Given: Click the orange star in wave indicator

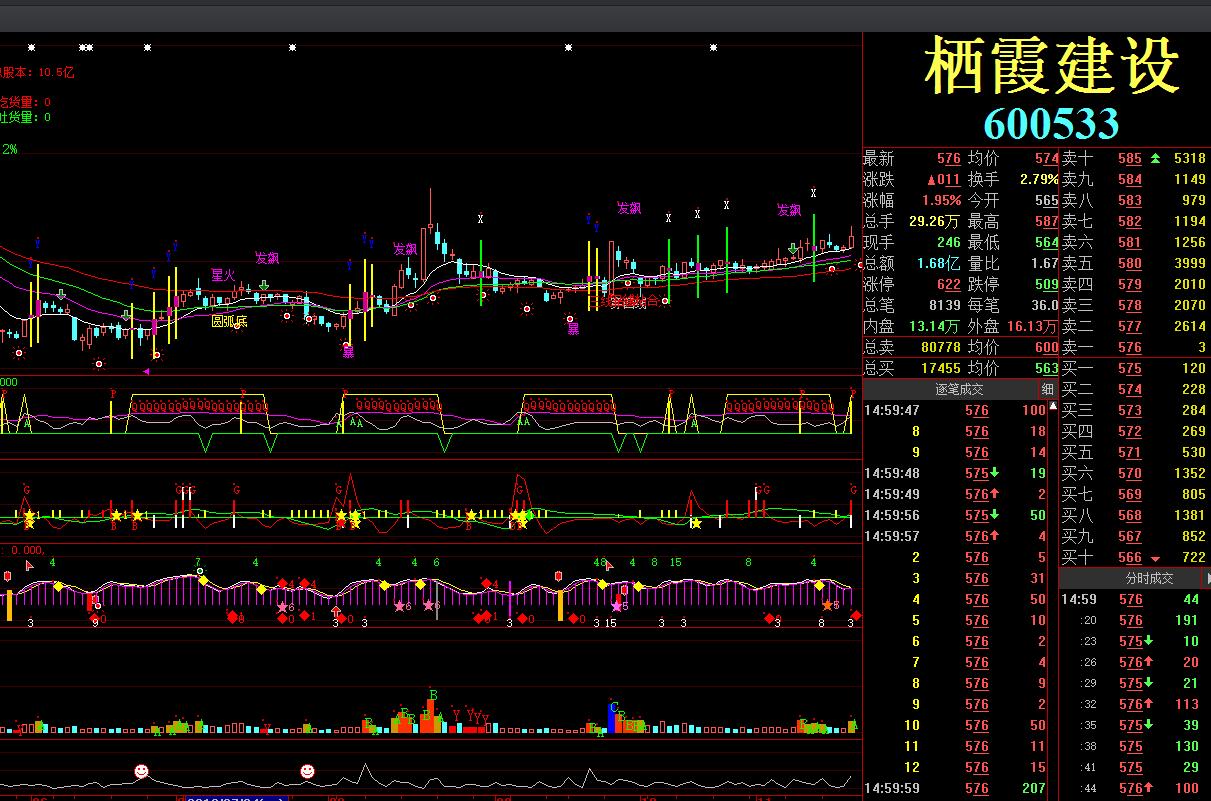Looking at the screenshot, I should pyautogui.click(x=827, y=605).
